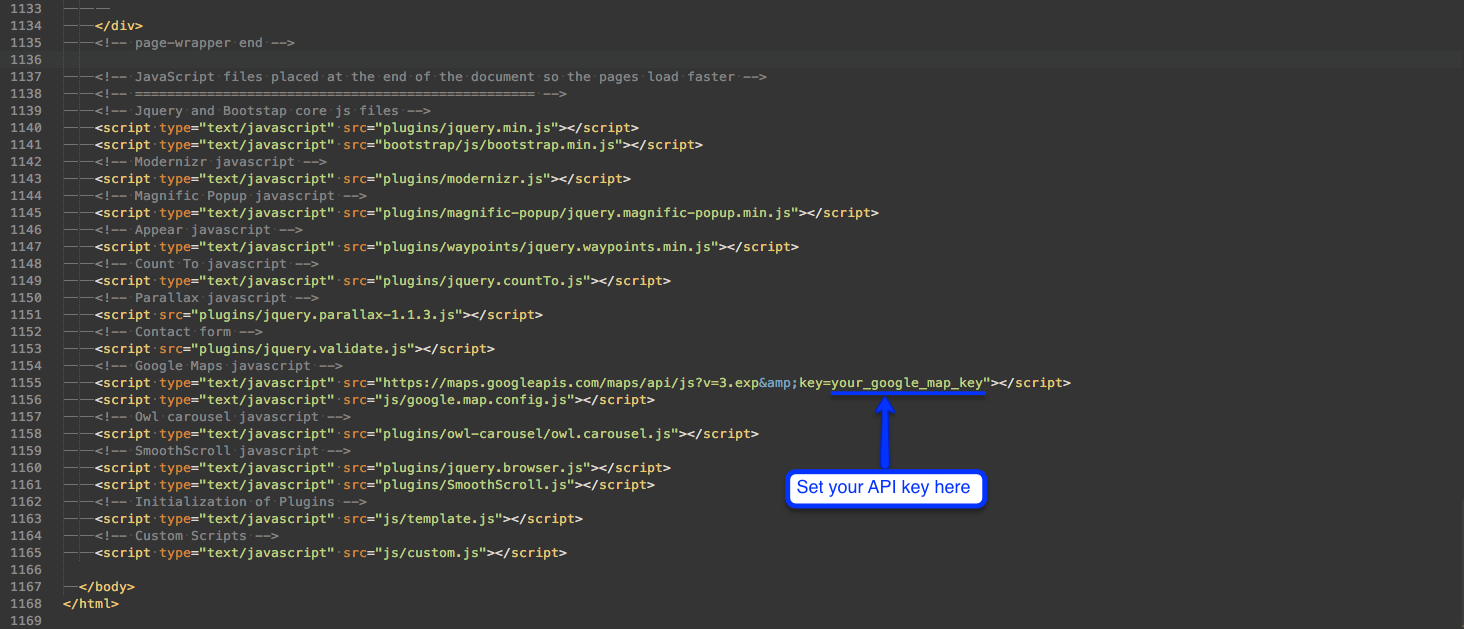Click the your_google_map_key placeholder text
The width and height of the screenshot is (1464, 629).
(x=908, y=383)
